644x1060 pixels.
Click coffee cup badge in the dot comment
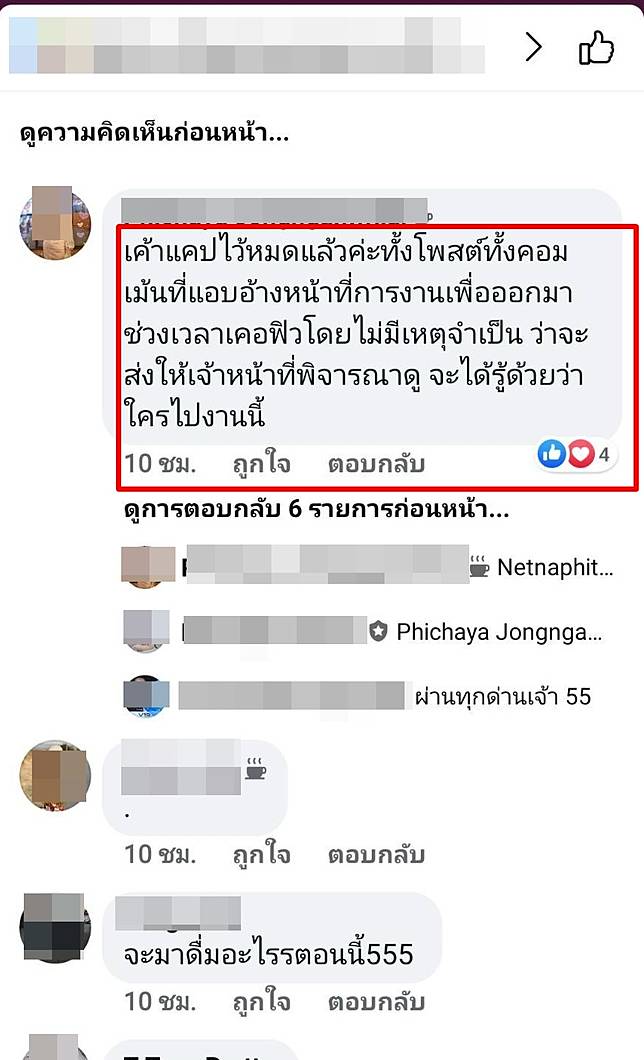click(x=255, y=769)
